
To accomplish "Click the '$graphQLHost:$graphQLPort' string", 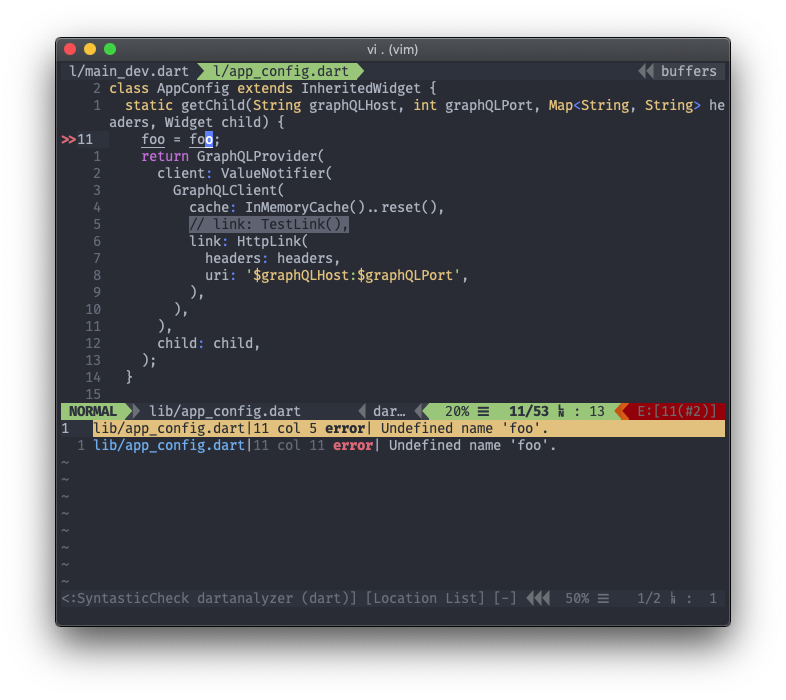I will click(352, 275).
